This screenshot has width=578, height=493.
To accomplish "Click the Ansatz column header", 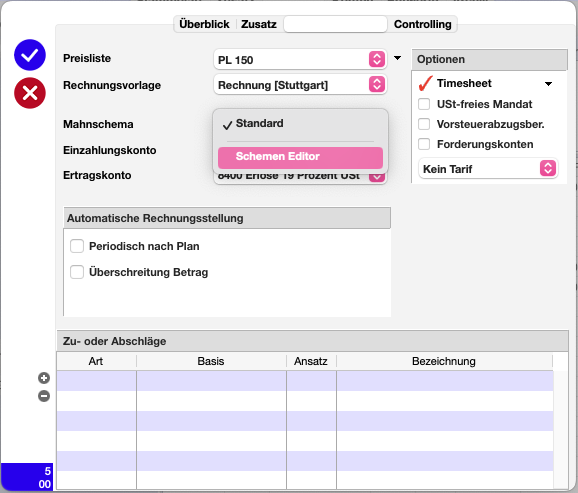I will tap(311, 361).
